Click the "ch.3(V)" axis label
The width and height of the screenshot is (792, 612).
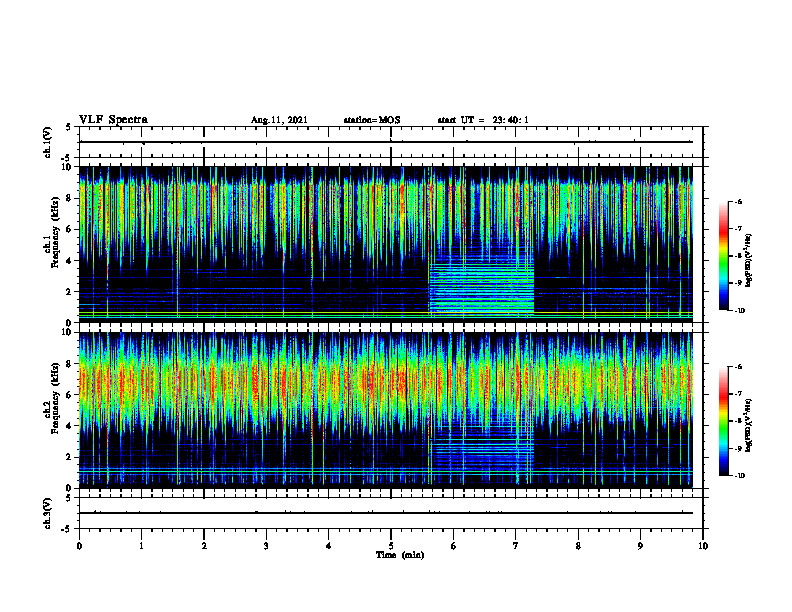(x=47, y=514)
